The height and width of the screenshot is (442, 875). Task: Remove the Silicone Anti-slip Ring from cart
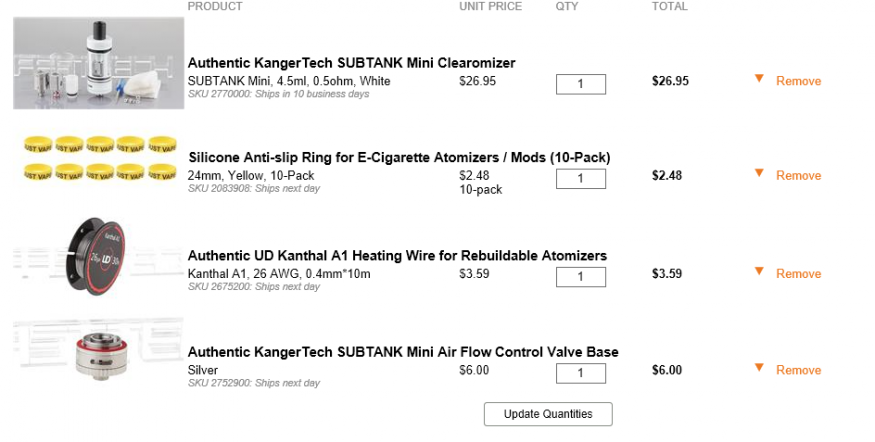coord(798,176)
